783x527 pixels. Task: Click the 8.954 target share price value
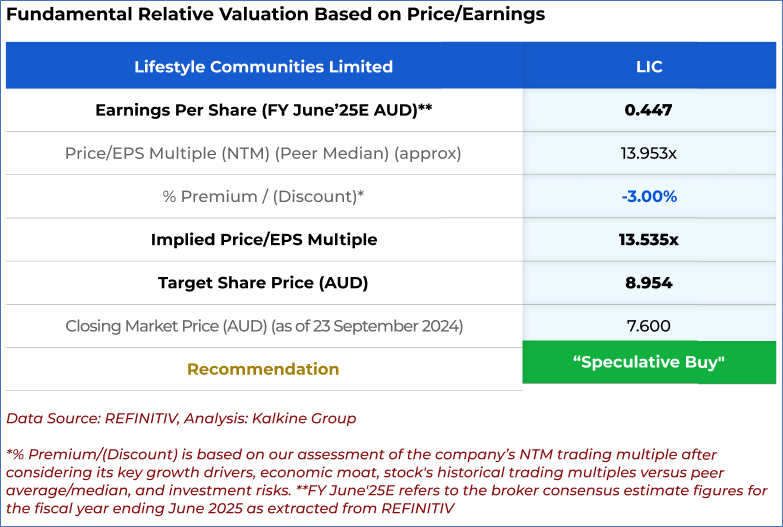pos(648,283)
